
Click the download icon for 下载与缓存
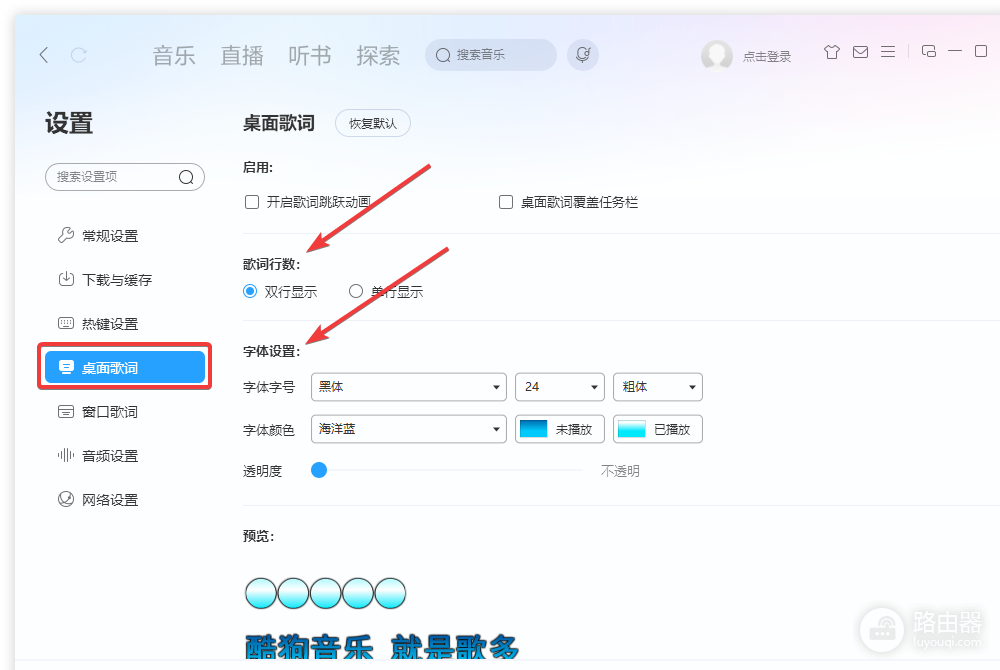pos(66,279)
